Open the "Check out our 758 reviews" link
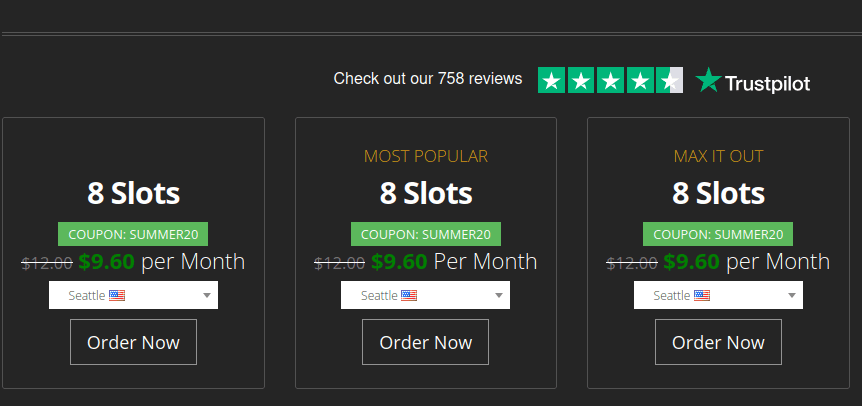This screenshot has width=862, height=406. 427,79
